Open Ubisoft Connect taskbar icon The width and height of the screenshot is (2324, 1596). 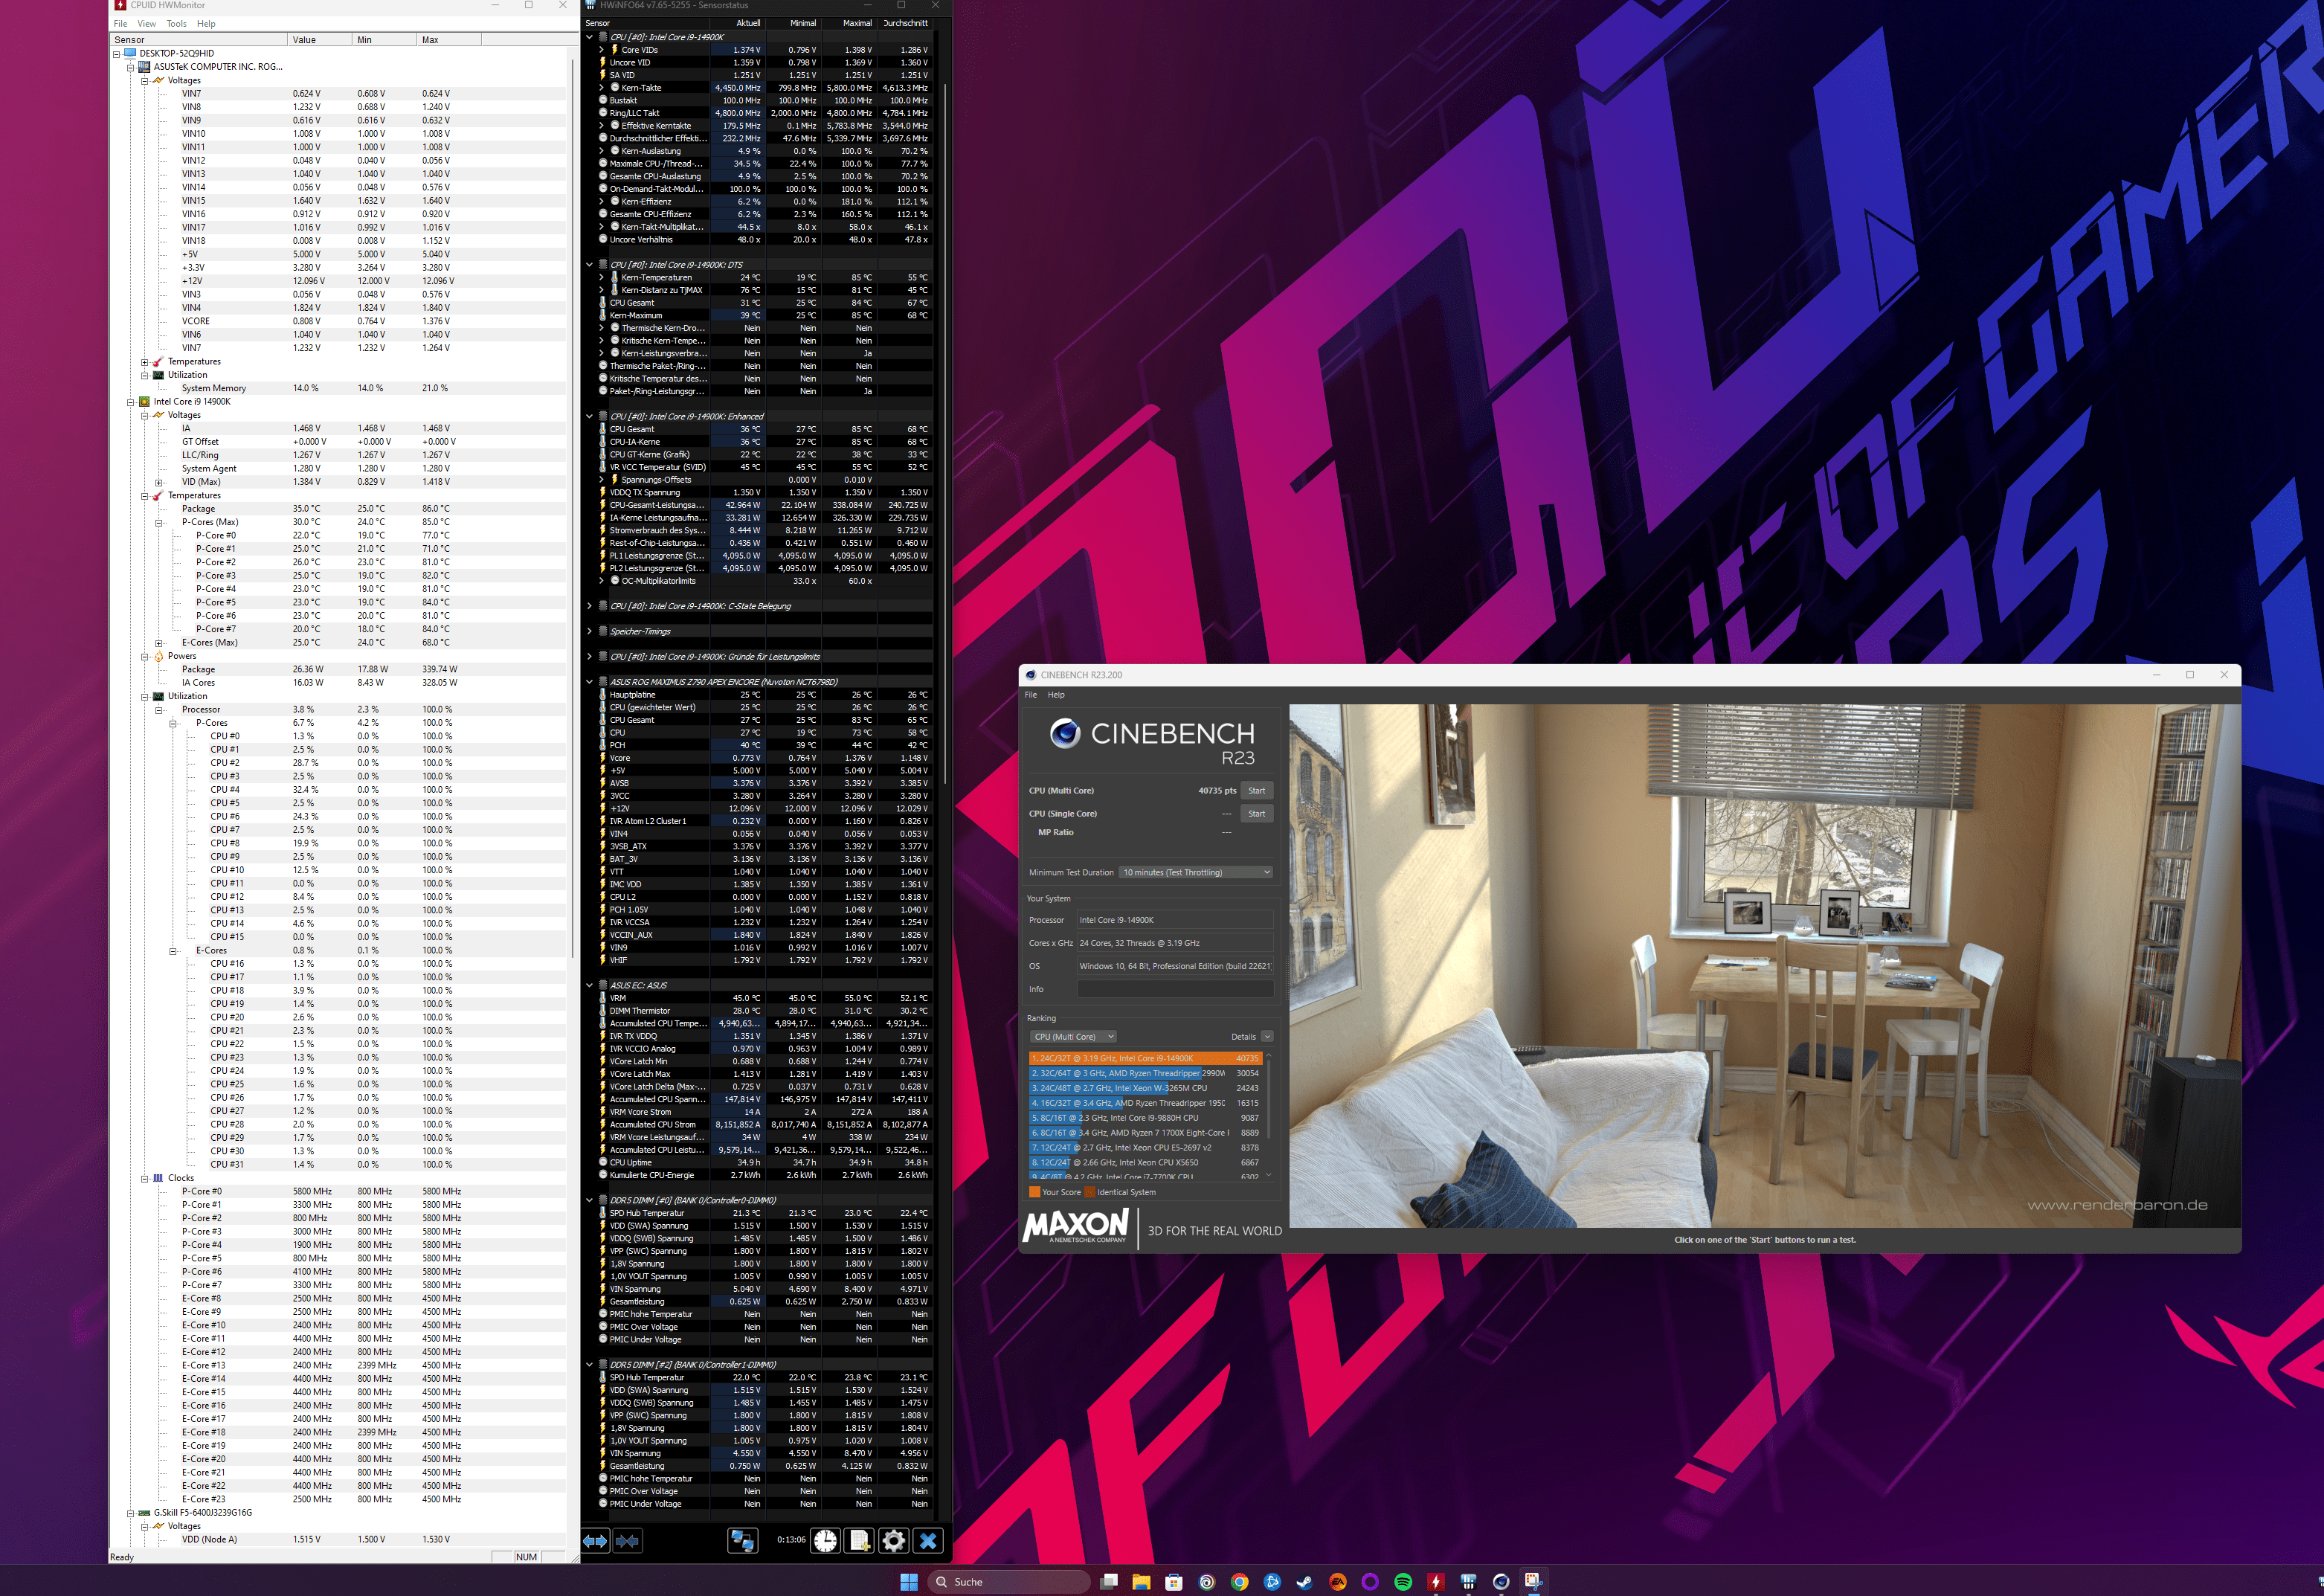(x=1207, y=1581)
